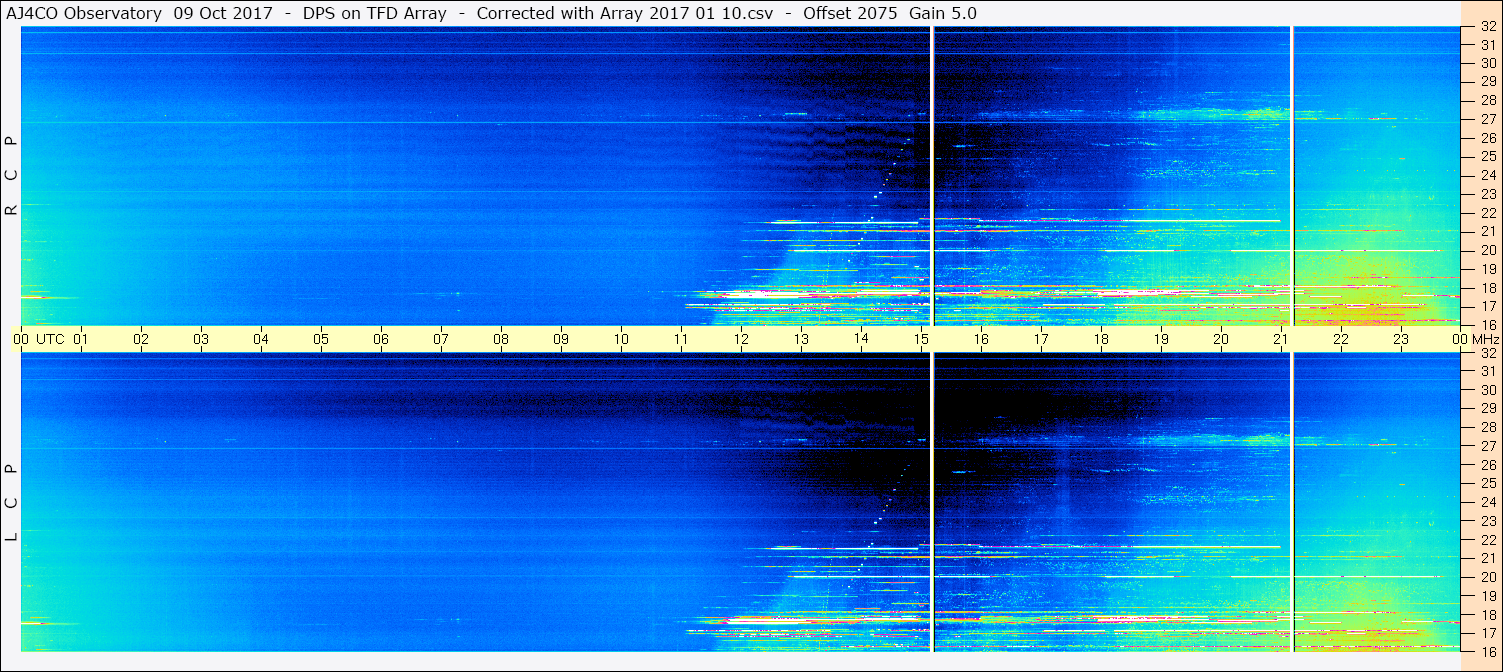Click the 24 MHz tick on RCP scale
Viewport: 1503px width, 672px height.
[x=1487, y=176]
